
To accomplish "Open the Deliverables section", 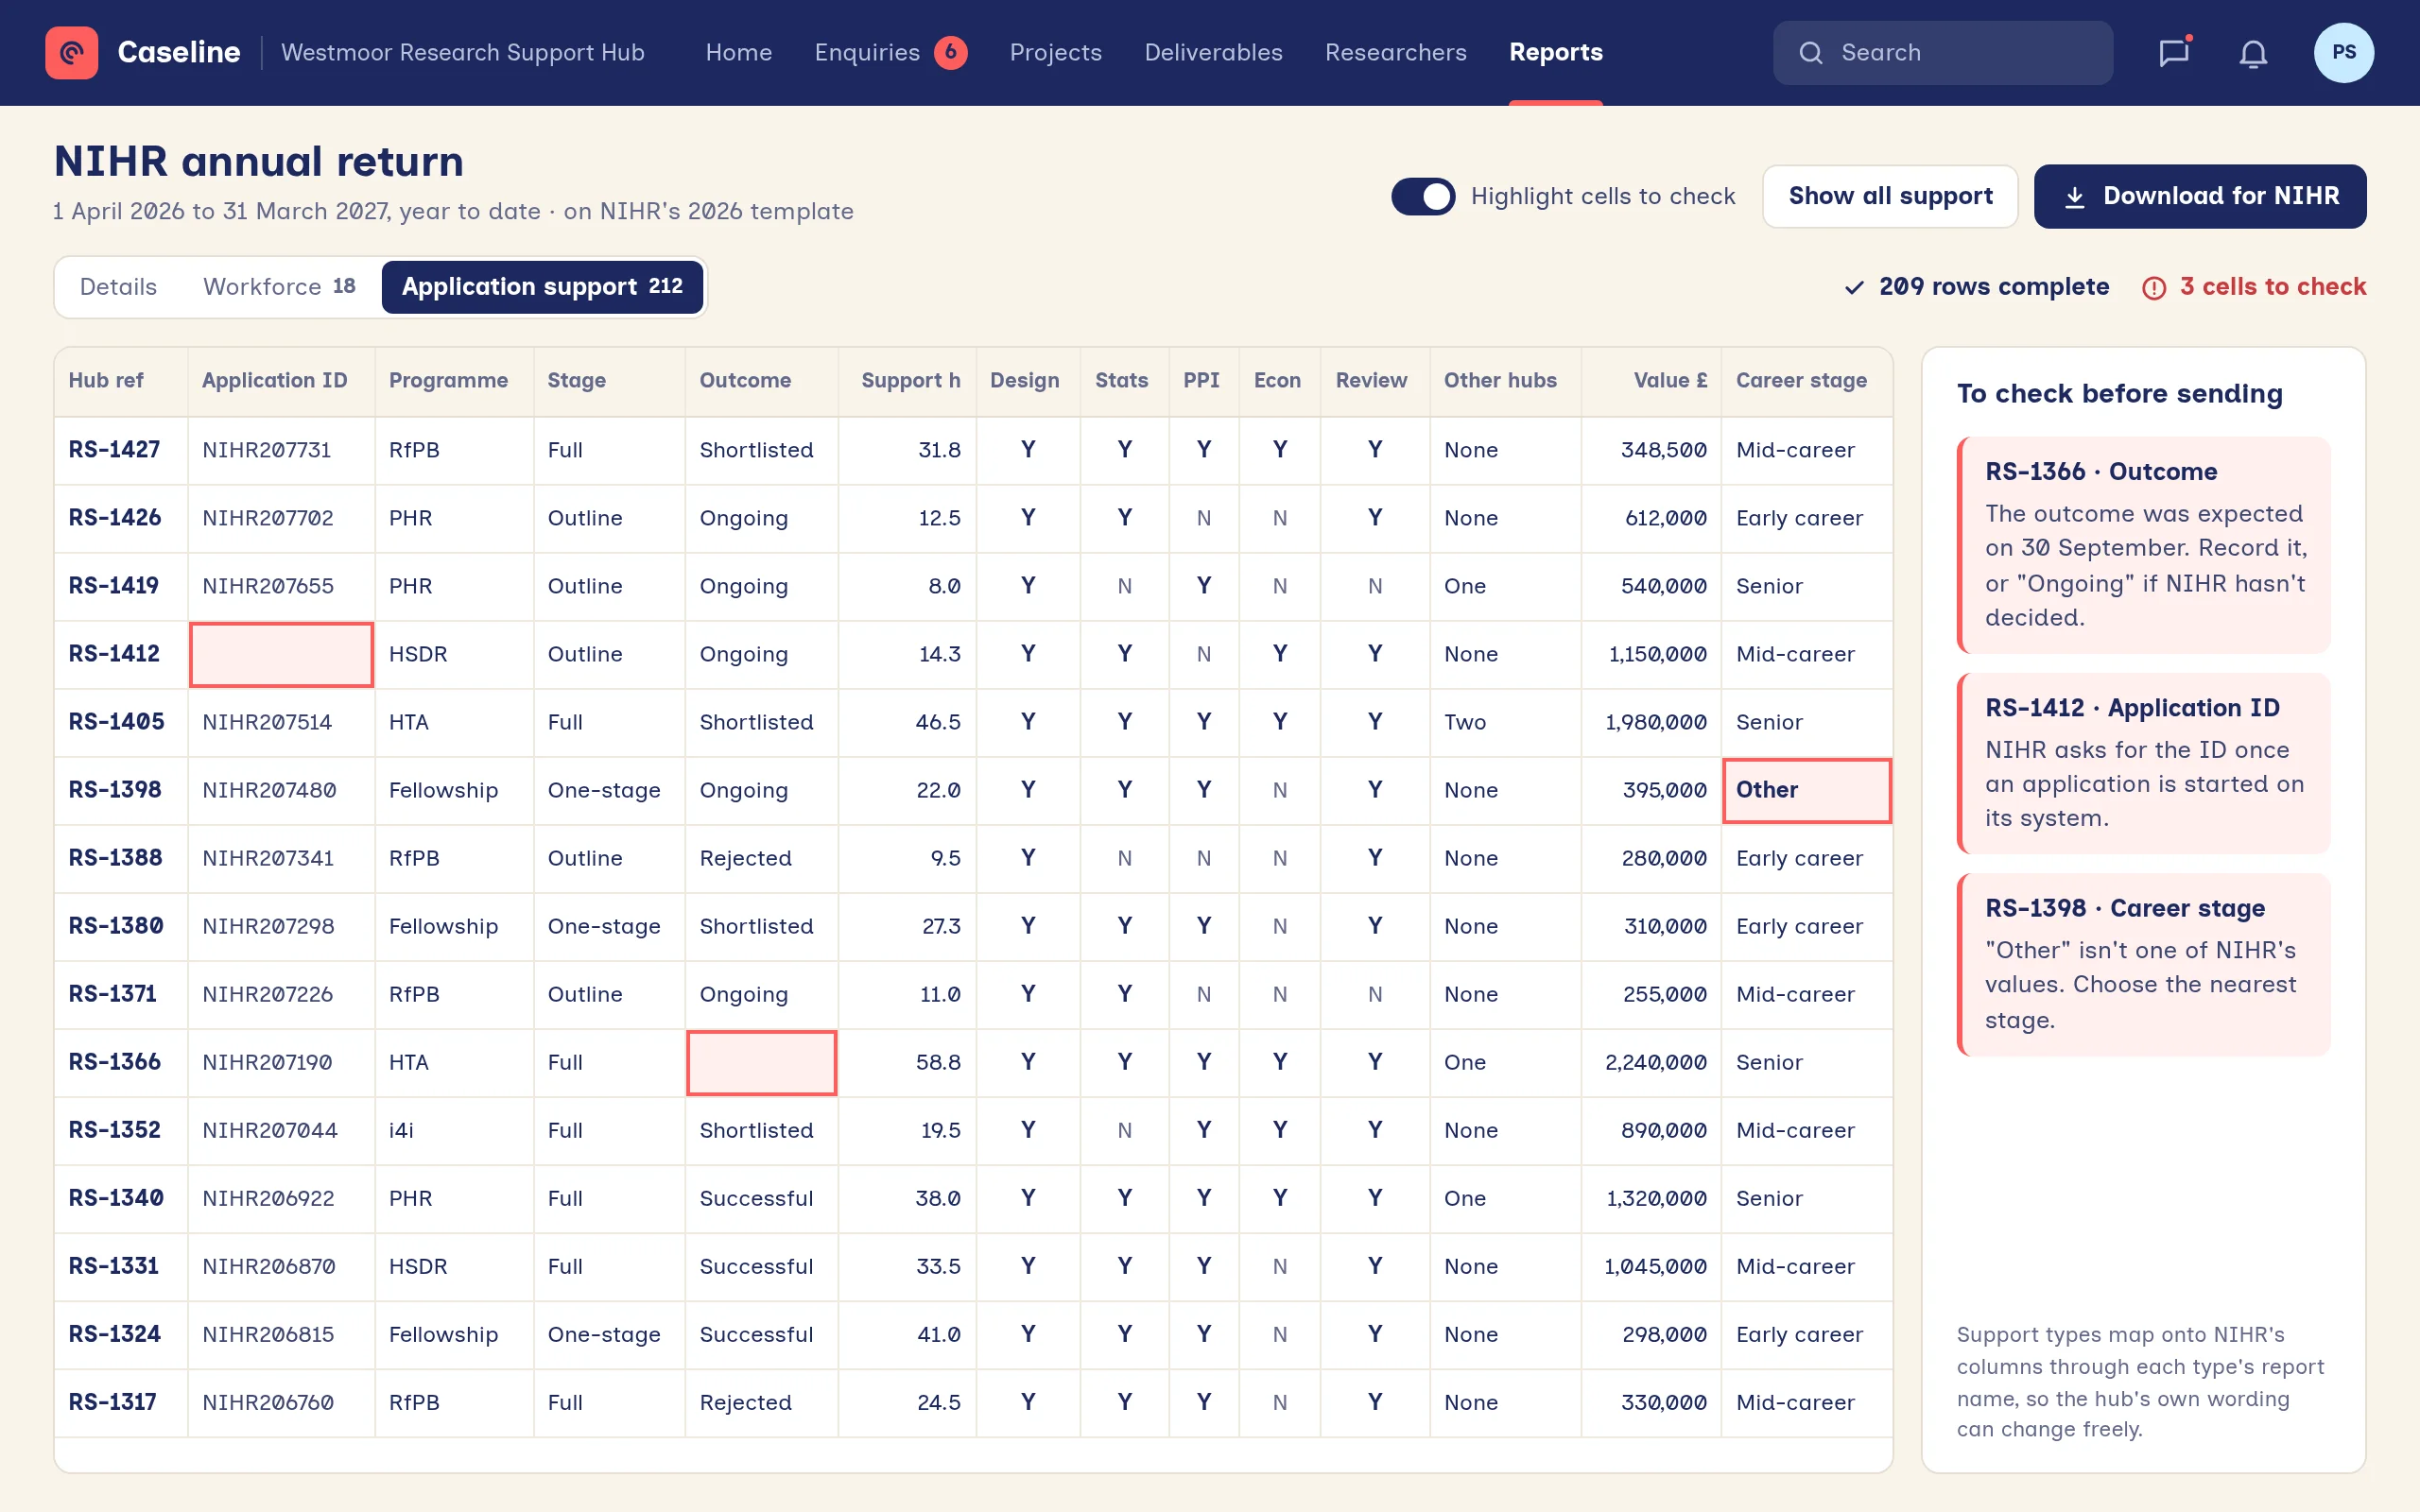I will point(1213,52).
